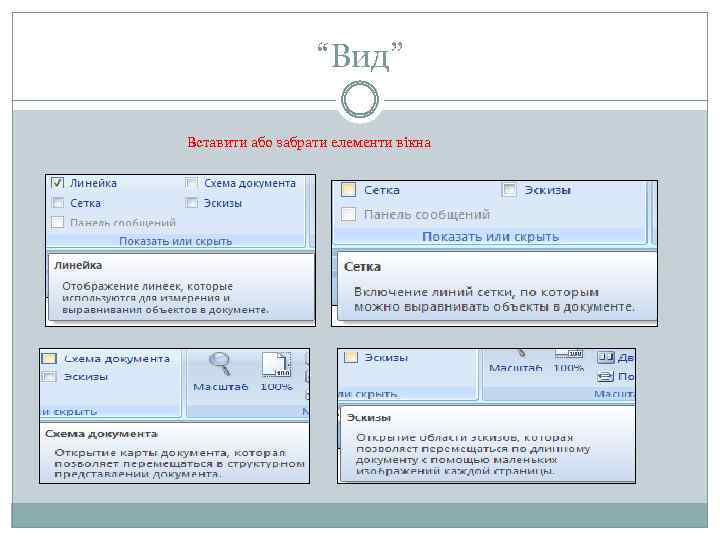Image resolution: width=720 pixels, height=540 pixels.
Task: Toggle Эскизы checkbox in the panel with Линейка tooltip
Action: (191, 202)
